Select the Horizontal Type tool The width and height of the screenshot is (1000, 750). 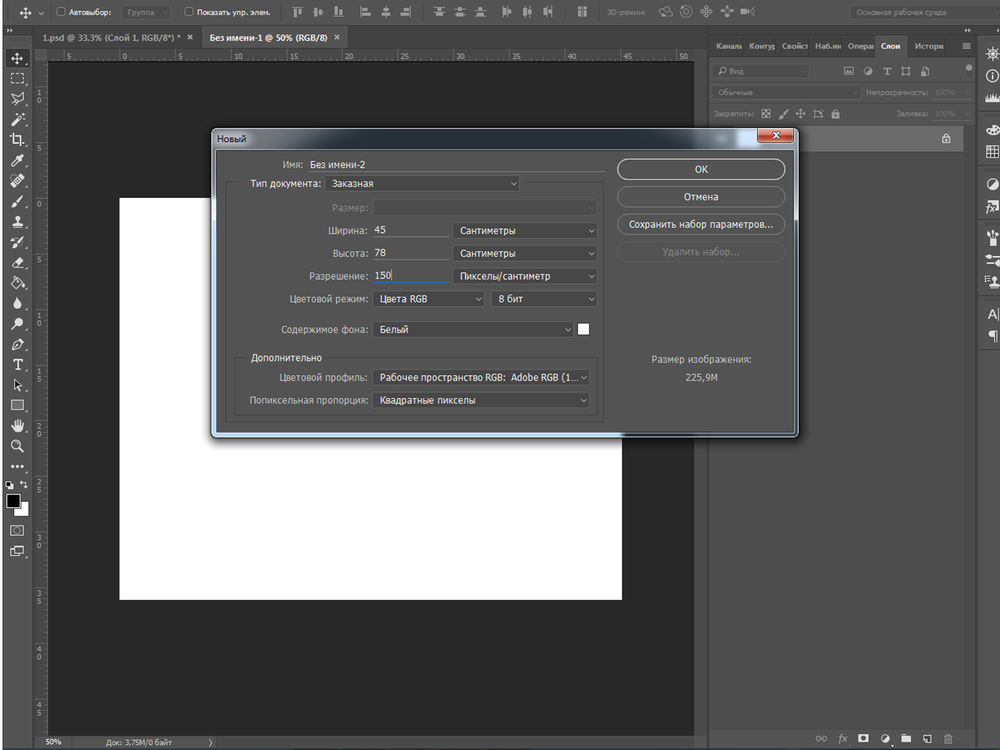click(17, 364)
